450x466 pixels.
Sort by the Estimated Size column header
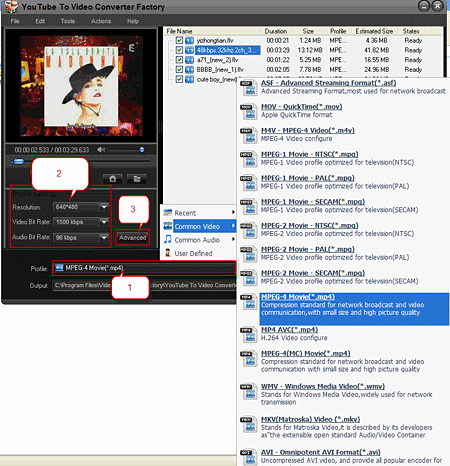point(374,31)
